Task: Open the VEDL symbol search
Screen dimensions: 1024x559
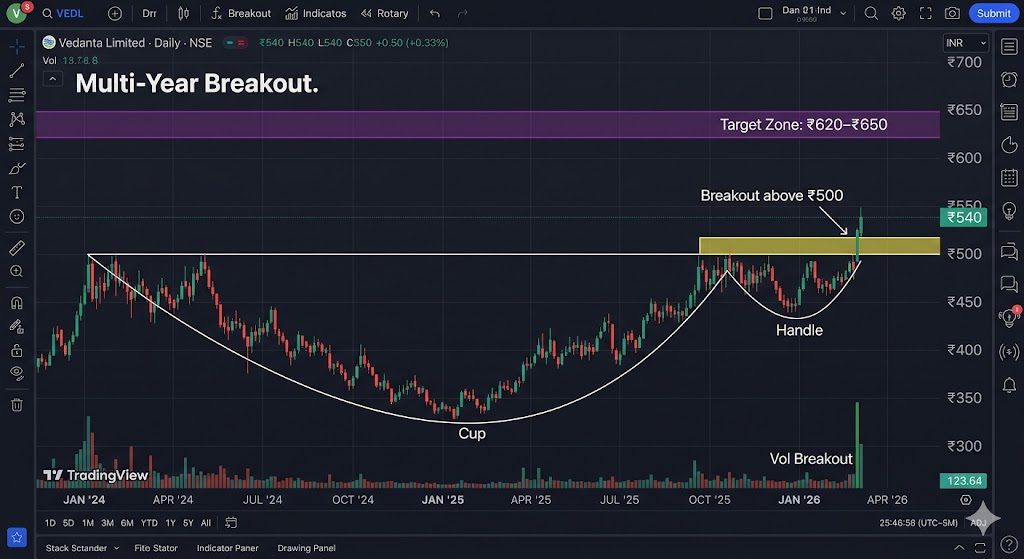Action: pyautogui.click(x=63, y=13)
